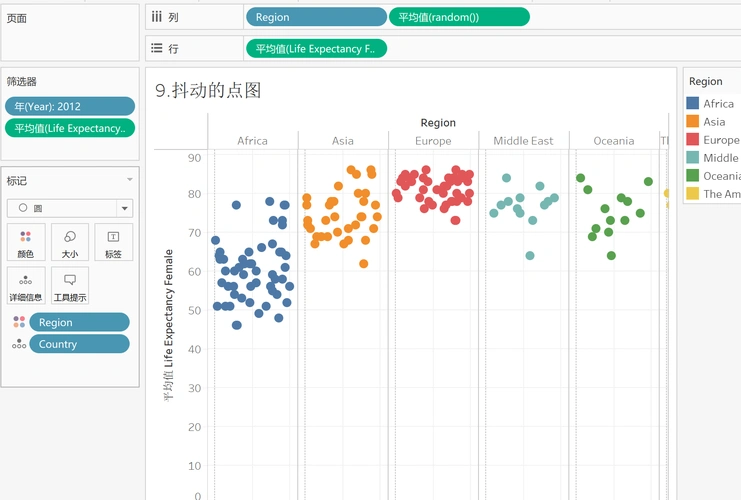Screen dimensions: 741x500
Task: Select the 平均值(random()) pill on Columns shelf
Action: [459, 17]
